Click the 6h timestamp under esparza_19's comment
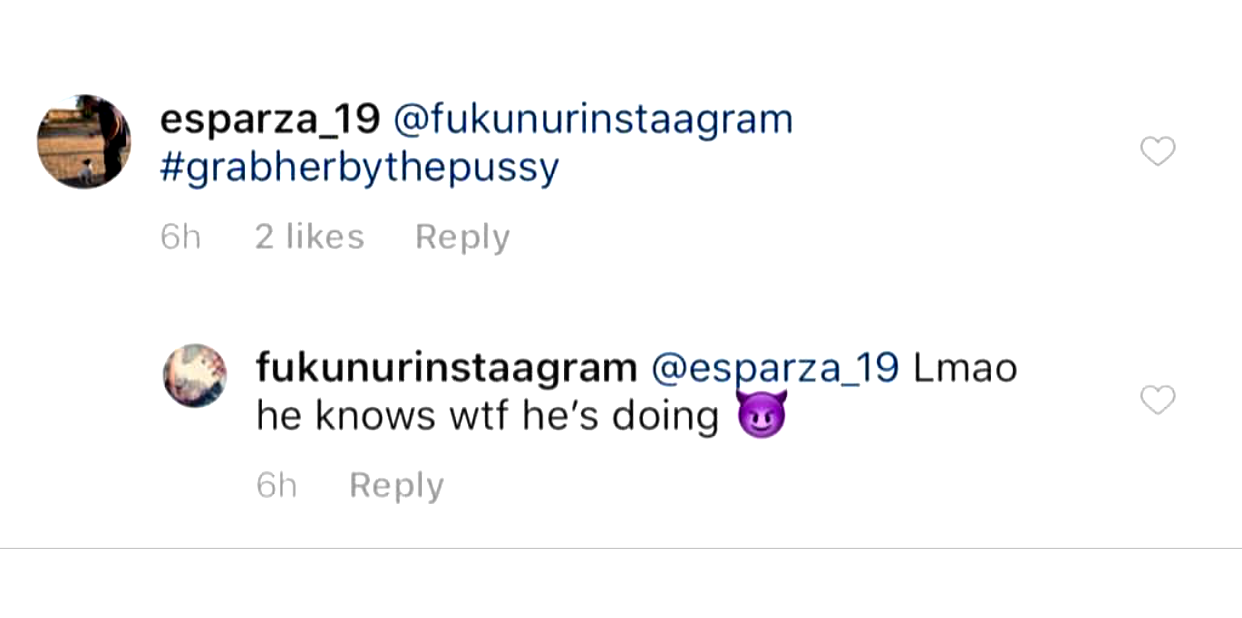 point(180,237)
